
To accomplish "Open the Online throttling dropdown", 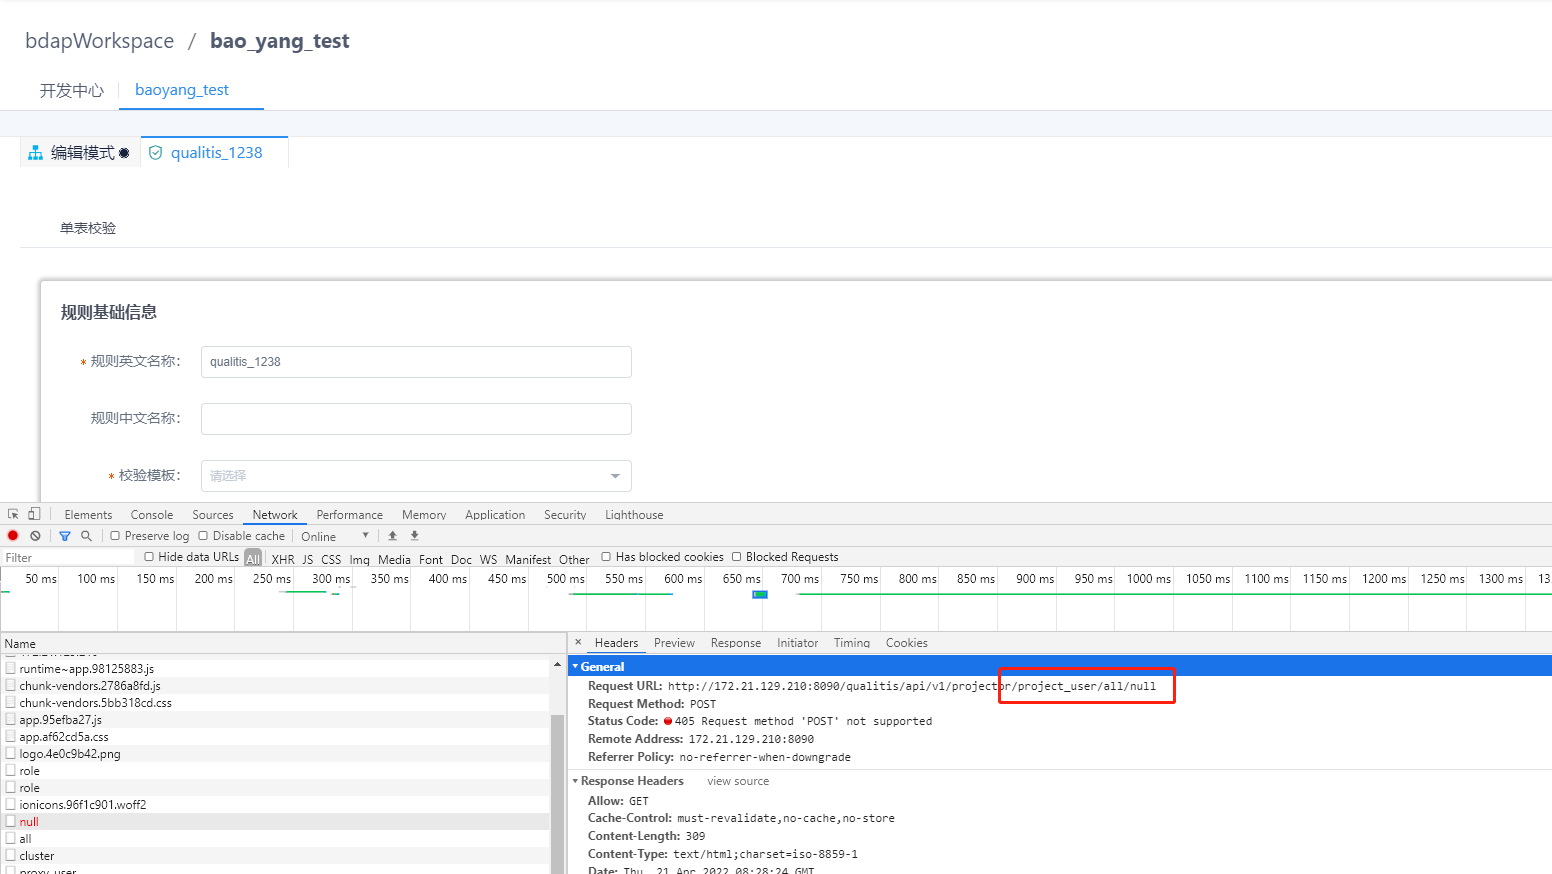I will point(336,536).
